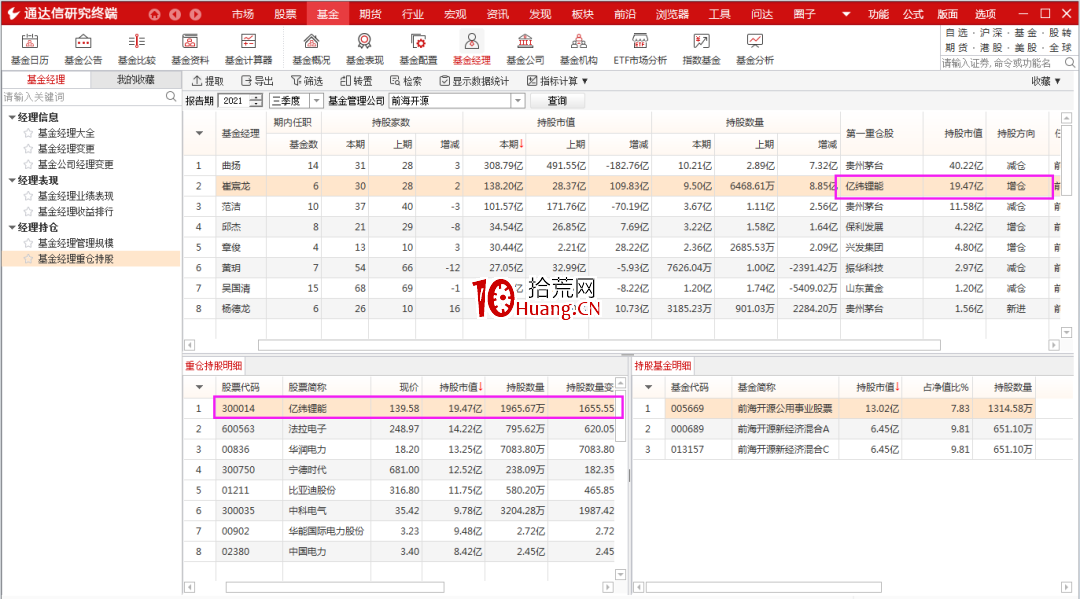Screen dimensions: 1080x599
Task: Switch to the 基金经理 sidebar tab
Action: pos(46,80)
